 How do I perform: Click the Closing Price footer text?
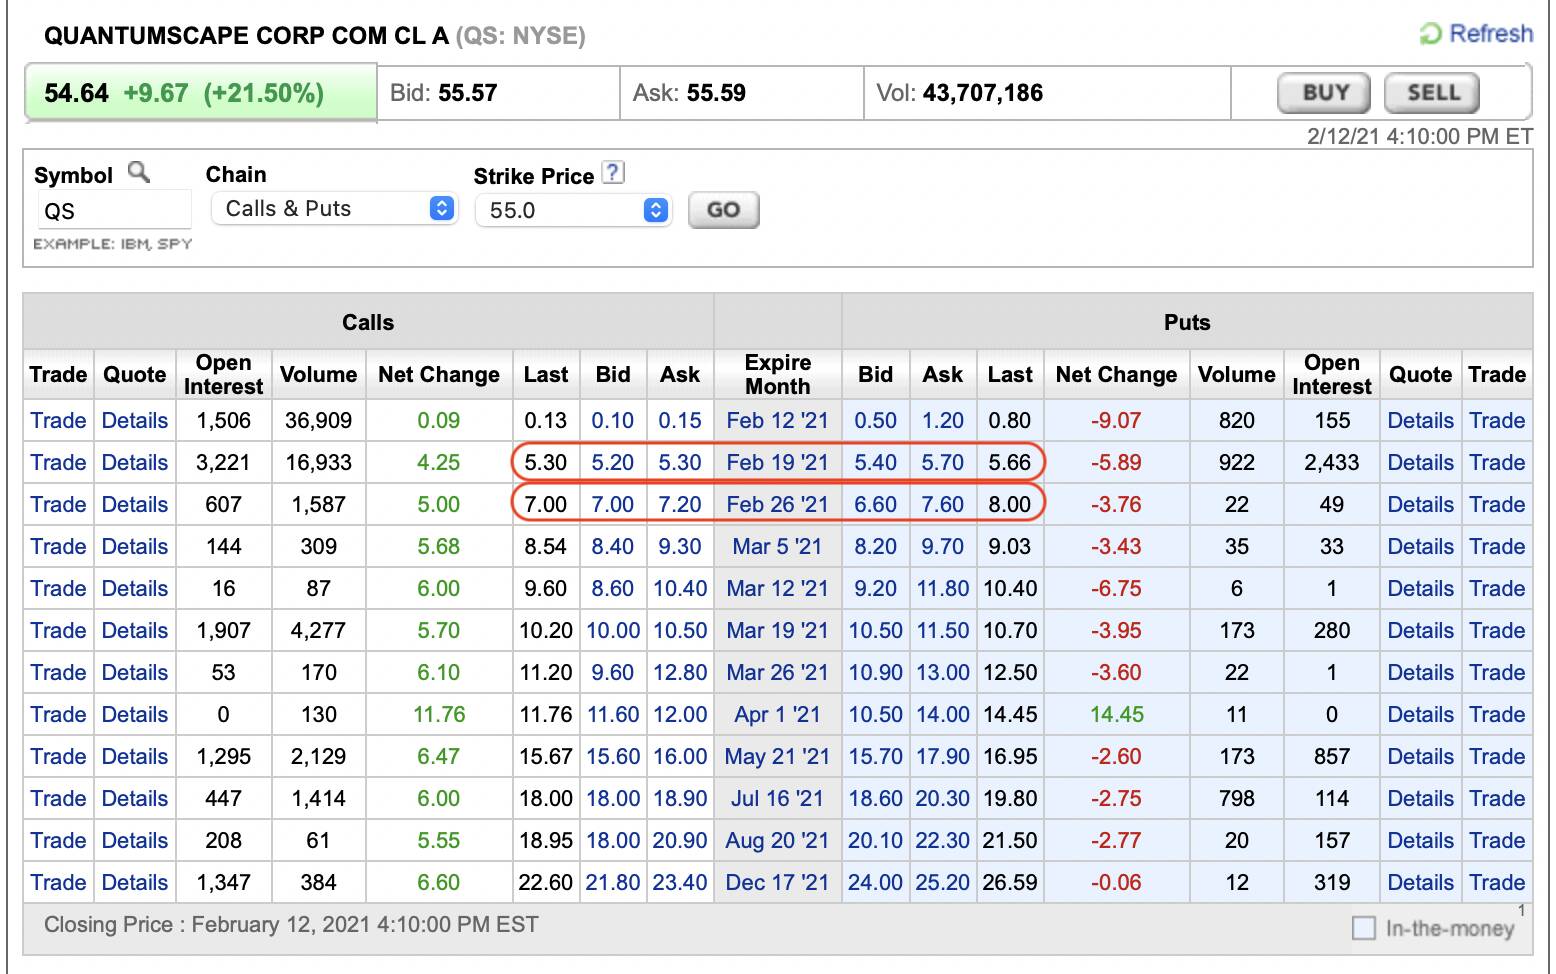(291, 924)
